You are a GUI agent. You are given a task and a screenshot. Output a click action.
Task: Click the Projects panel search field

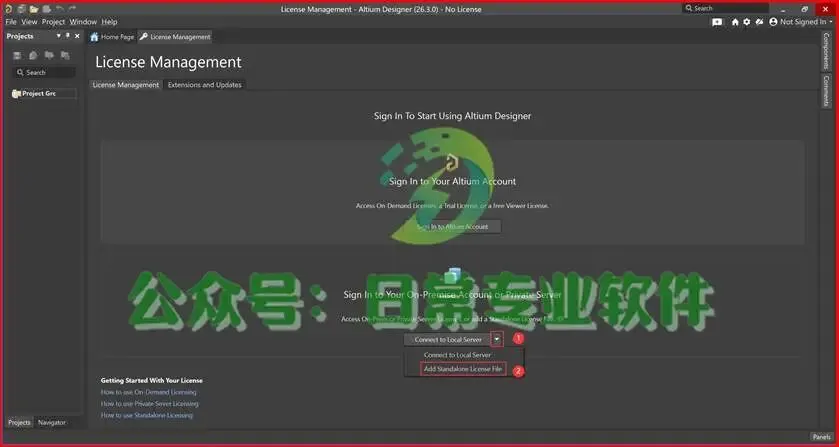click(44, 72)
